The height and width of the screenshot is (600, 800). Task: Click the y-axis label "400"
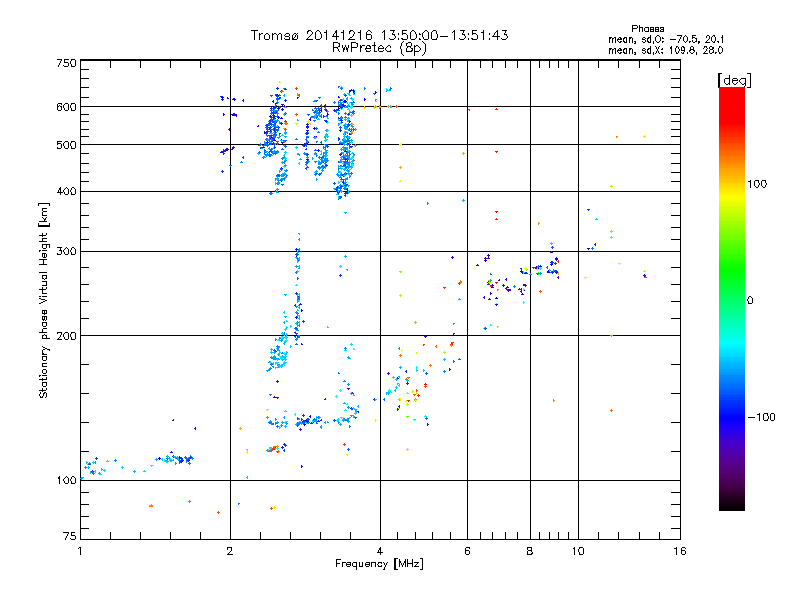[x=66, y=191]
